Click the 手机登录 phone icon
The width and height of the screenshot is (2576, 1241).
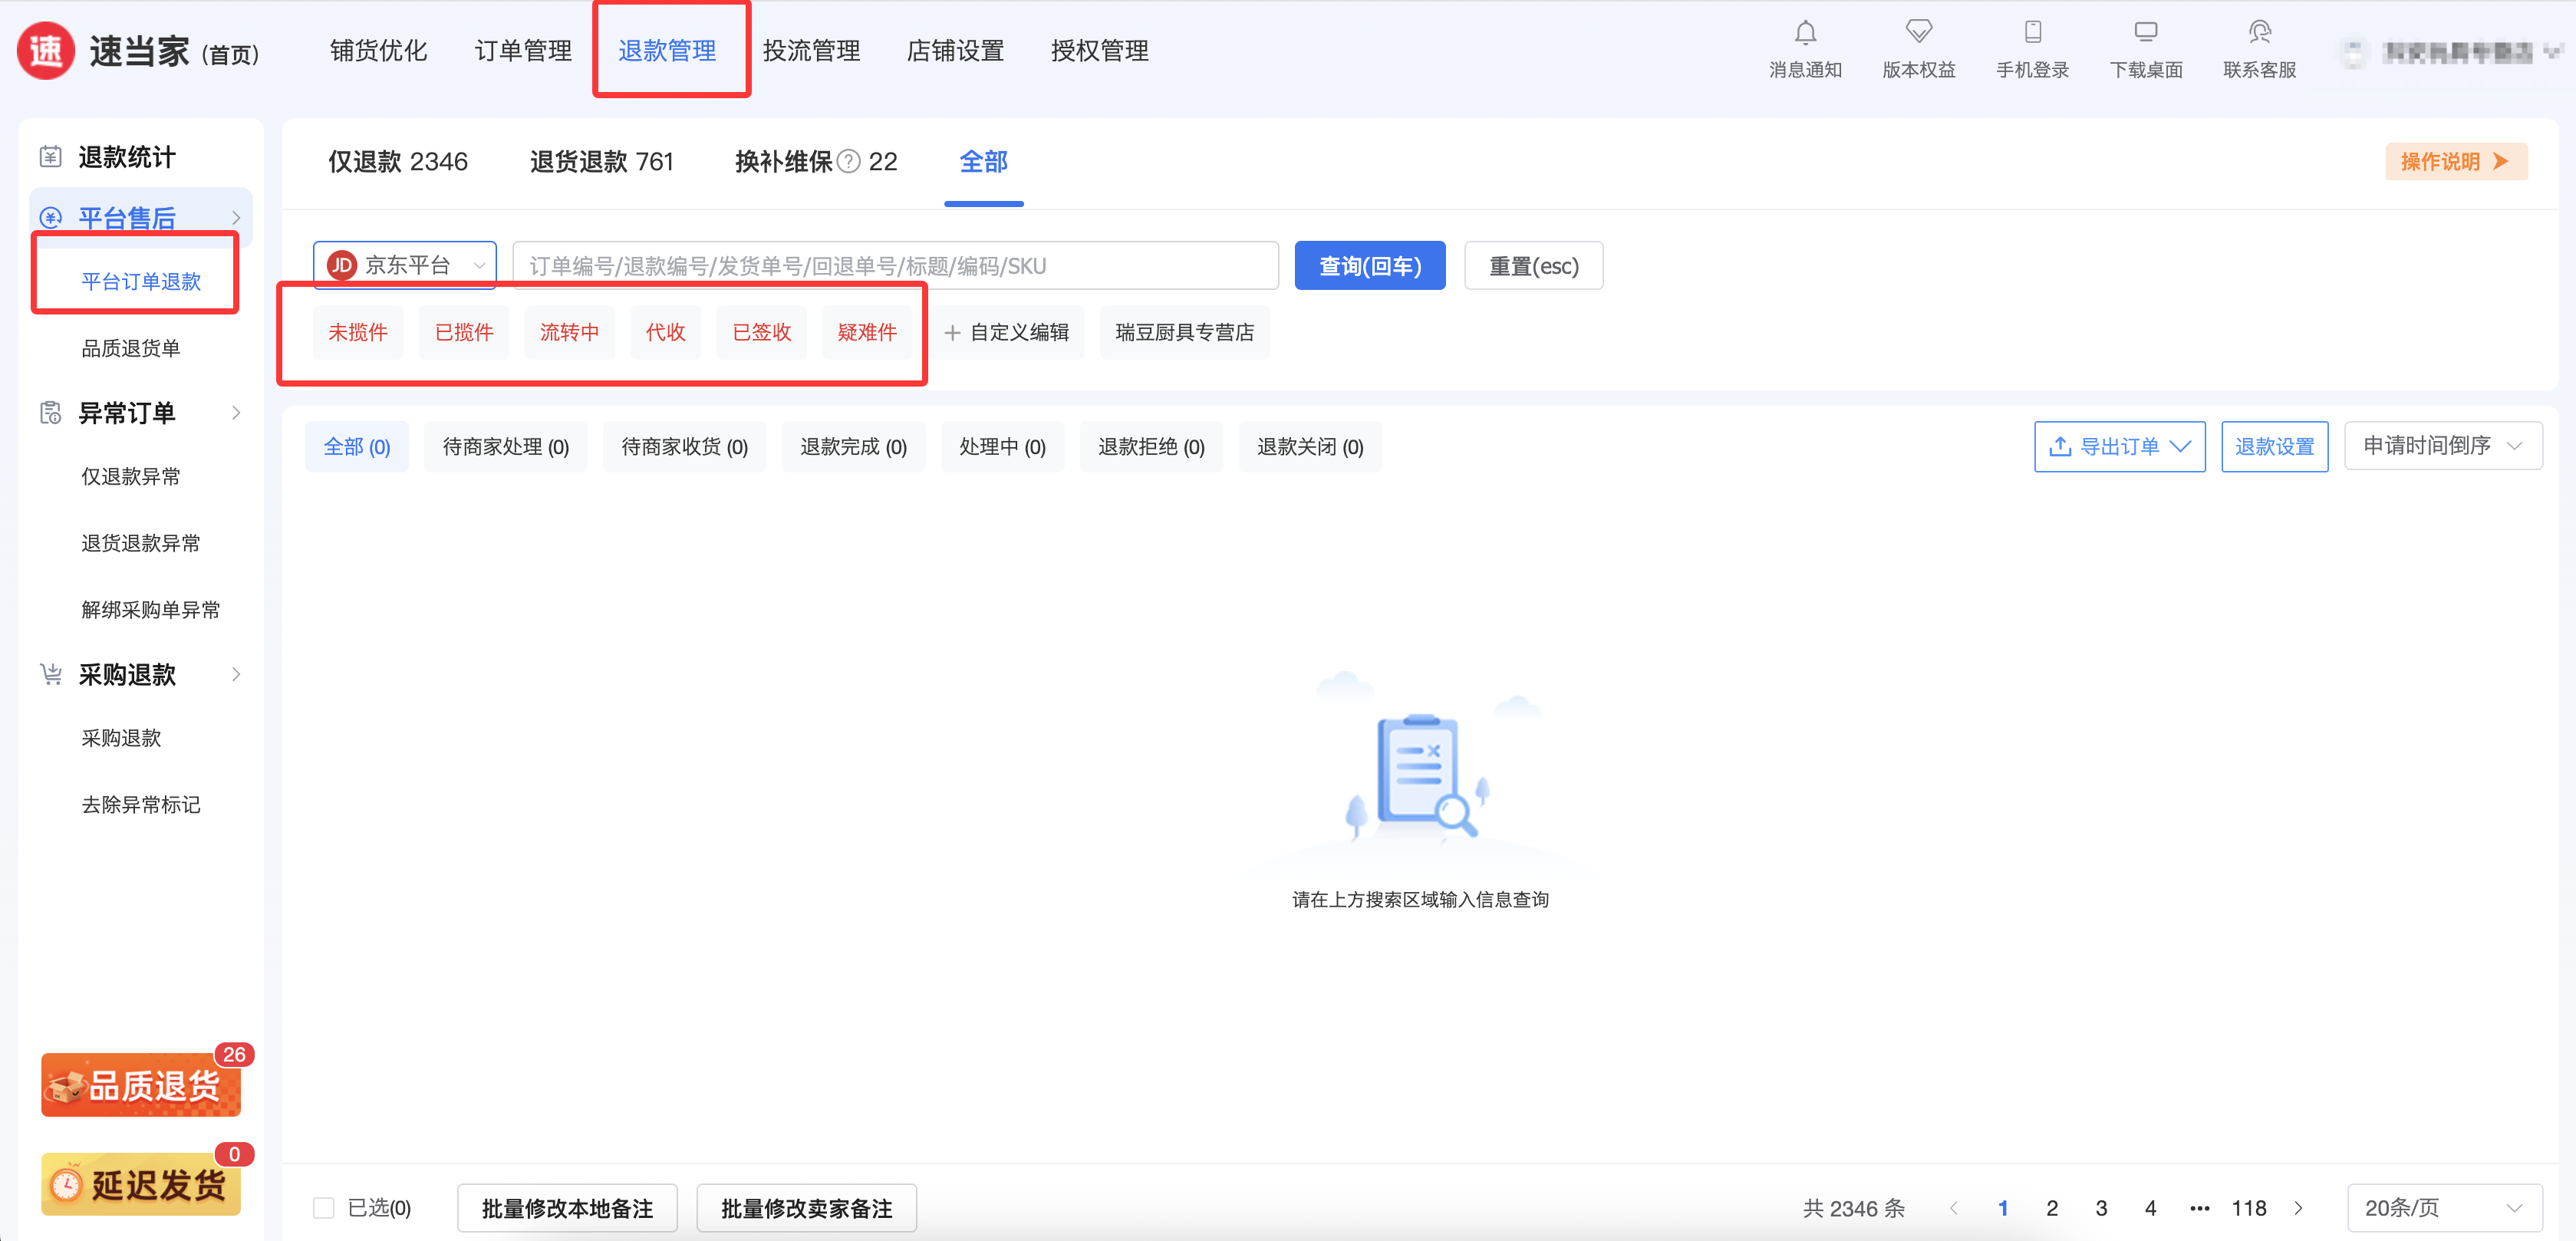2031,33
